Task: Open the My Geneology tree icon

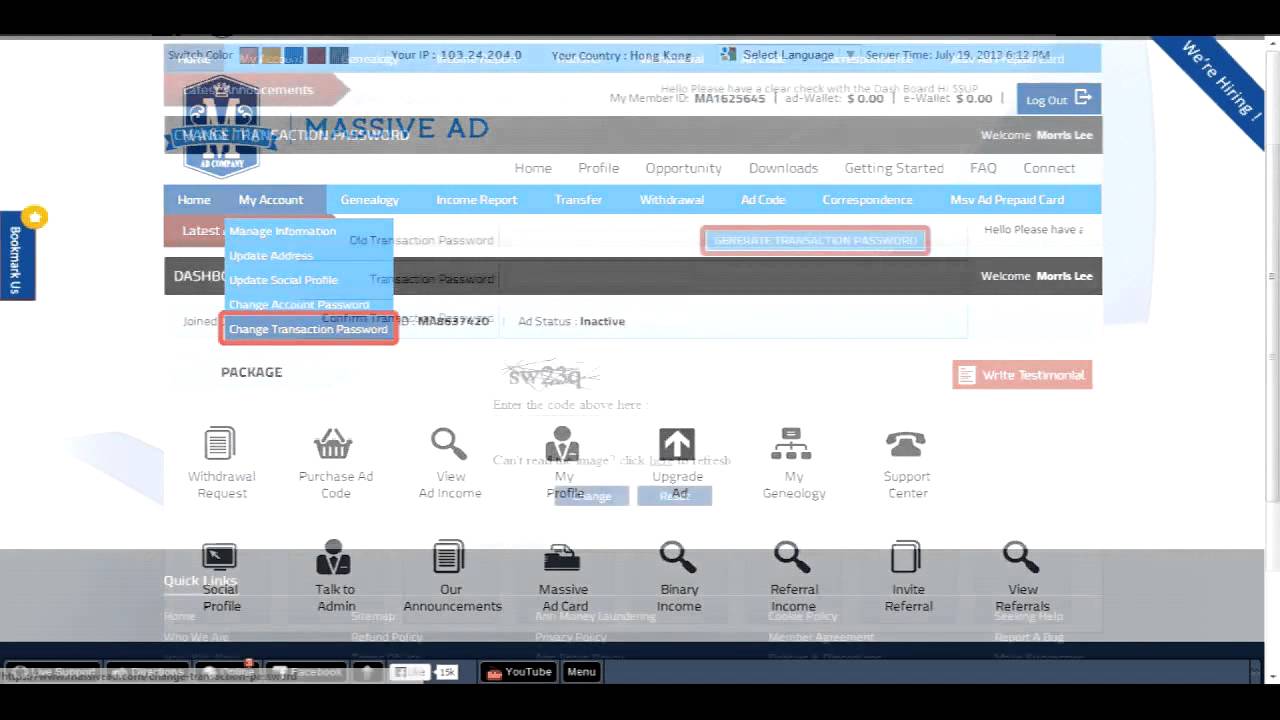Action: pyautogui.click(x=792, y=443)
